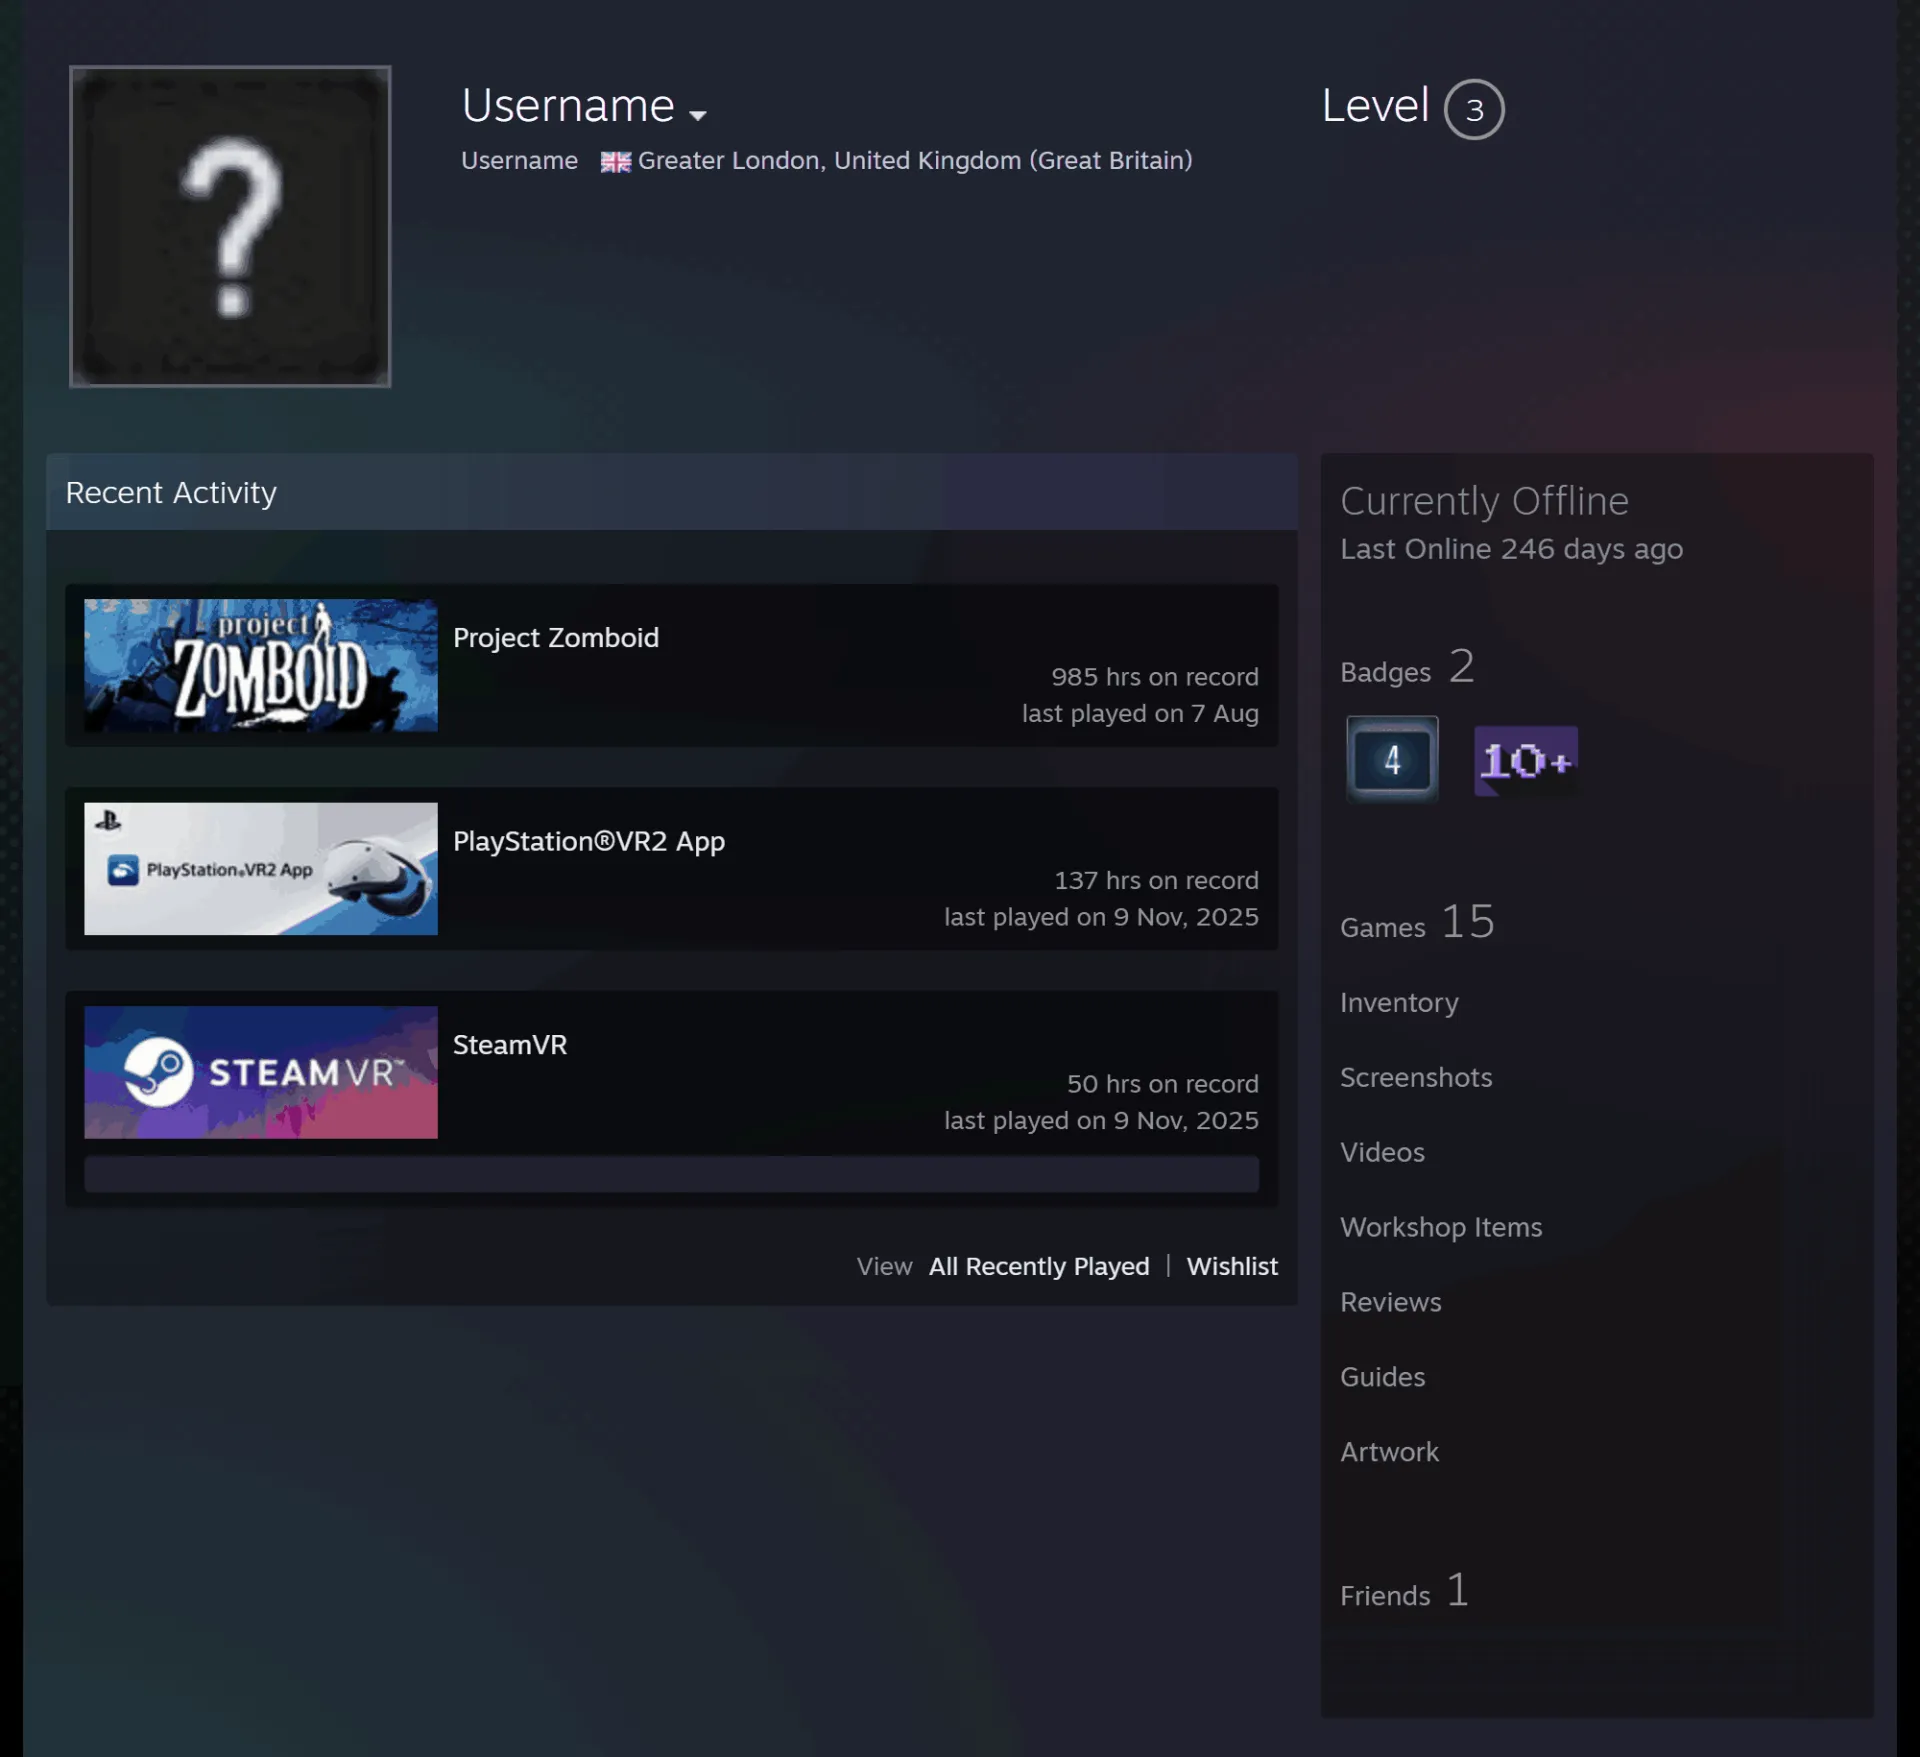1920x1757 pixels.
Task: Click the Level label text
Action: pos(1375,106)
